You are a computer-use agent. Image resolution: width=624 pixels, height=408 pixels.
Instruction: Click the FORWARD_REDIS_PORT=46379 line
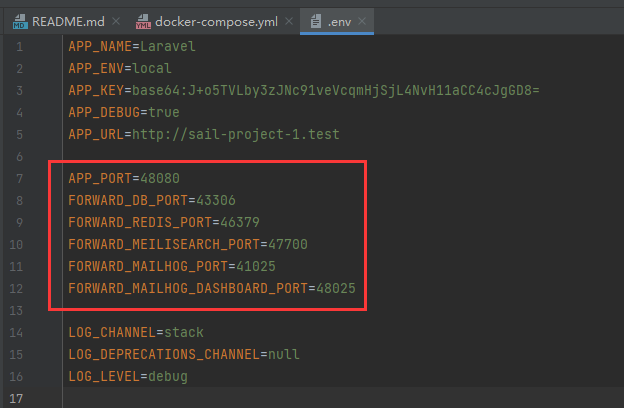click(x=164, y=222)
